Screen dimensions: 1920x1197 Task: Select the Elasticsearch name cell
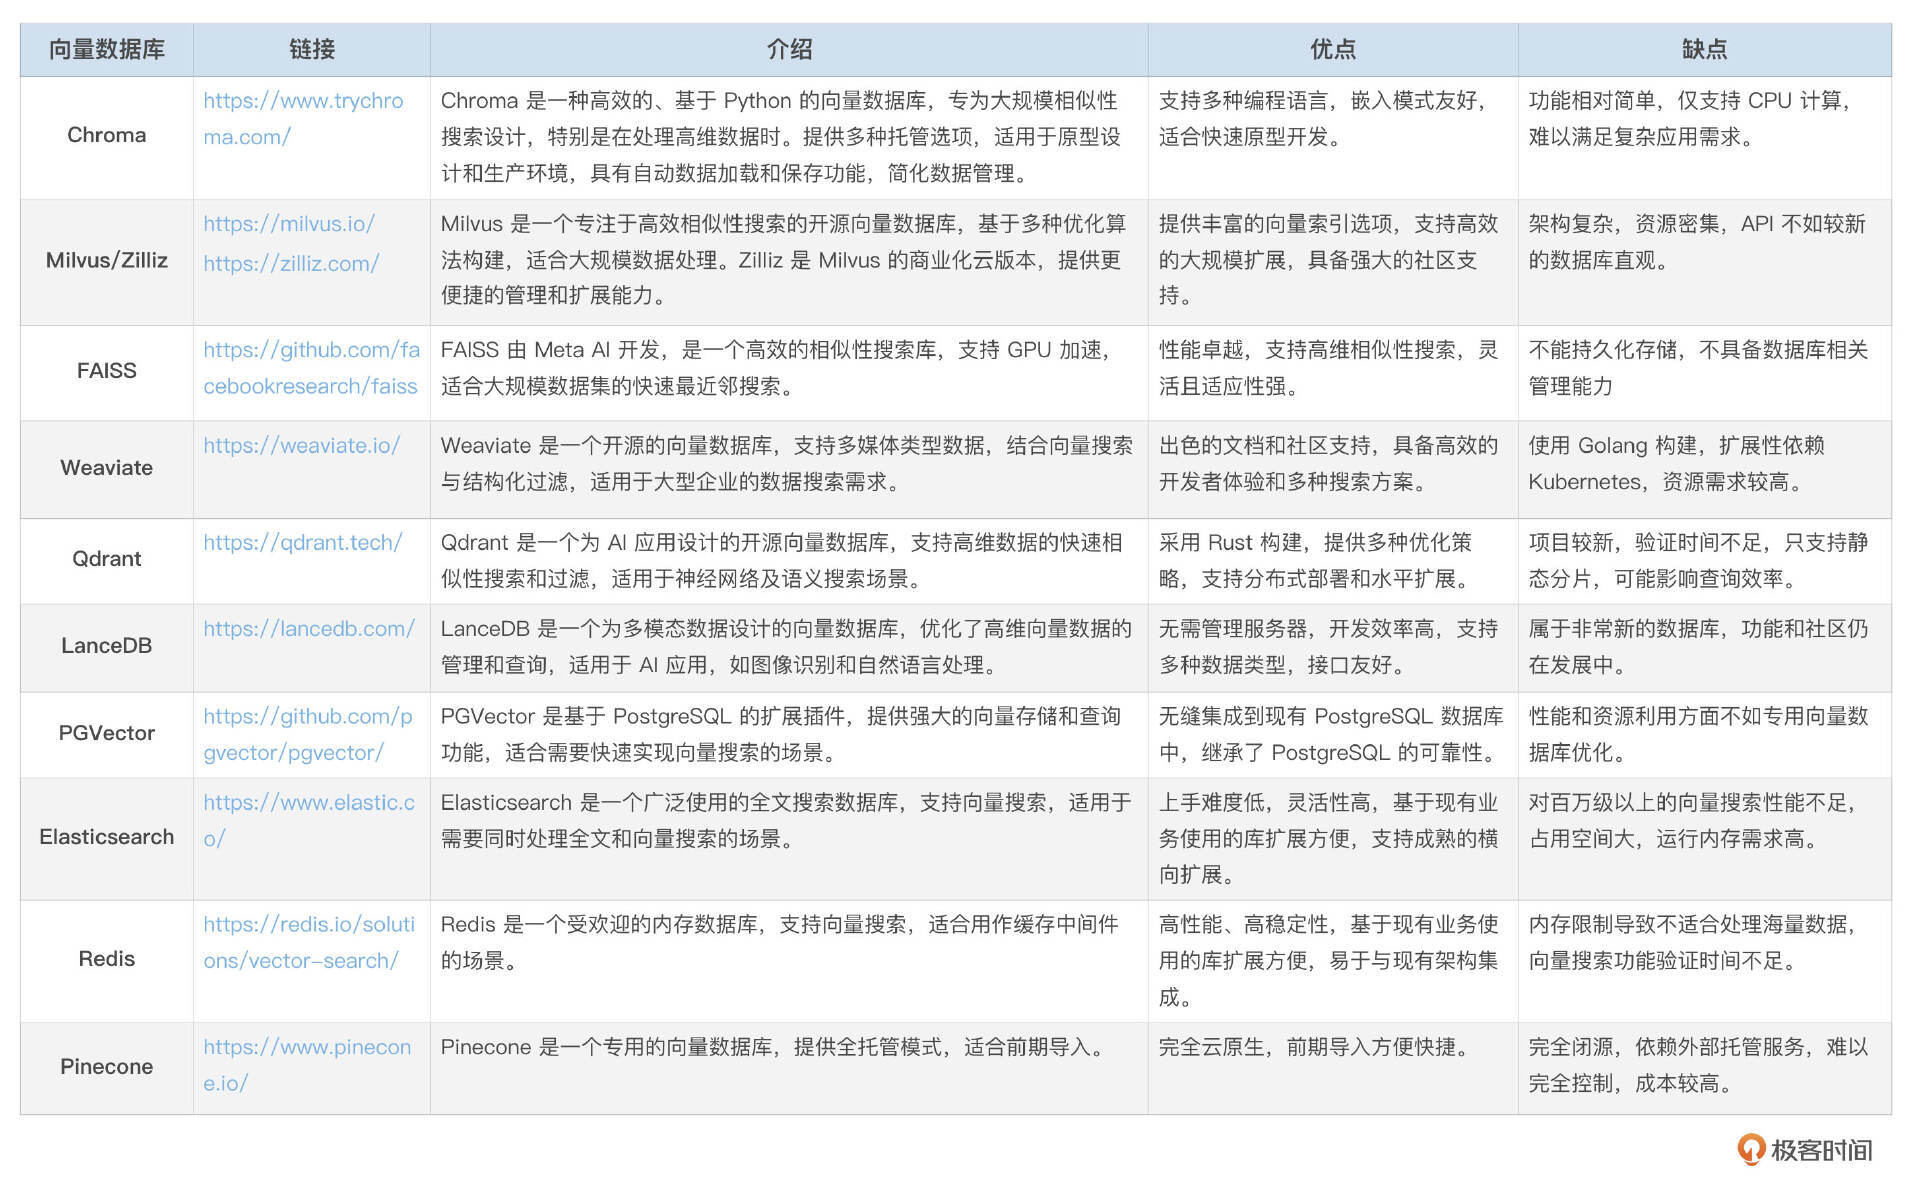pos(107,837)
